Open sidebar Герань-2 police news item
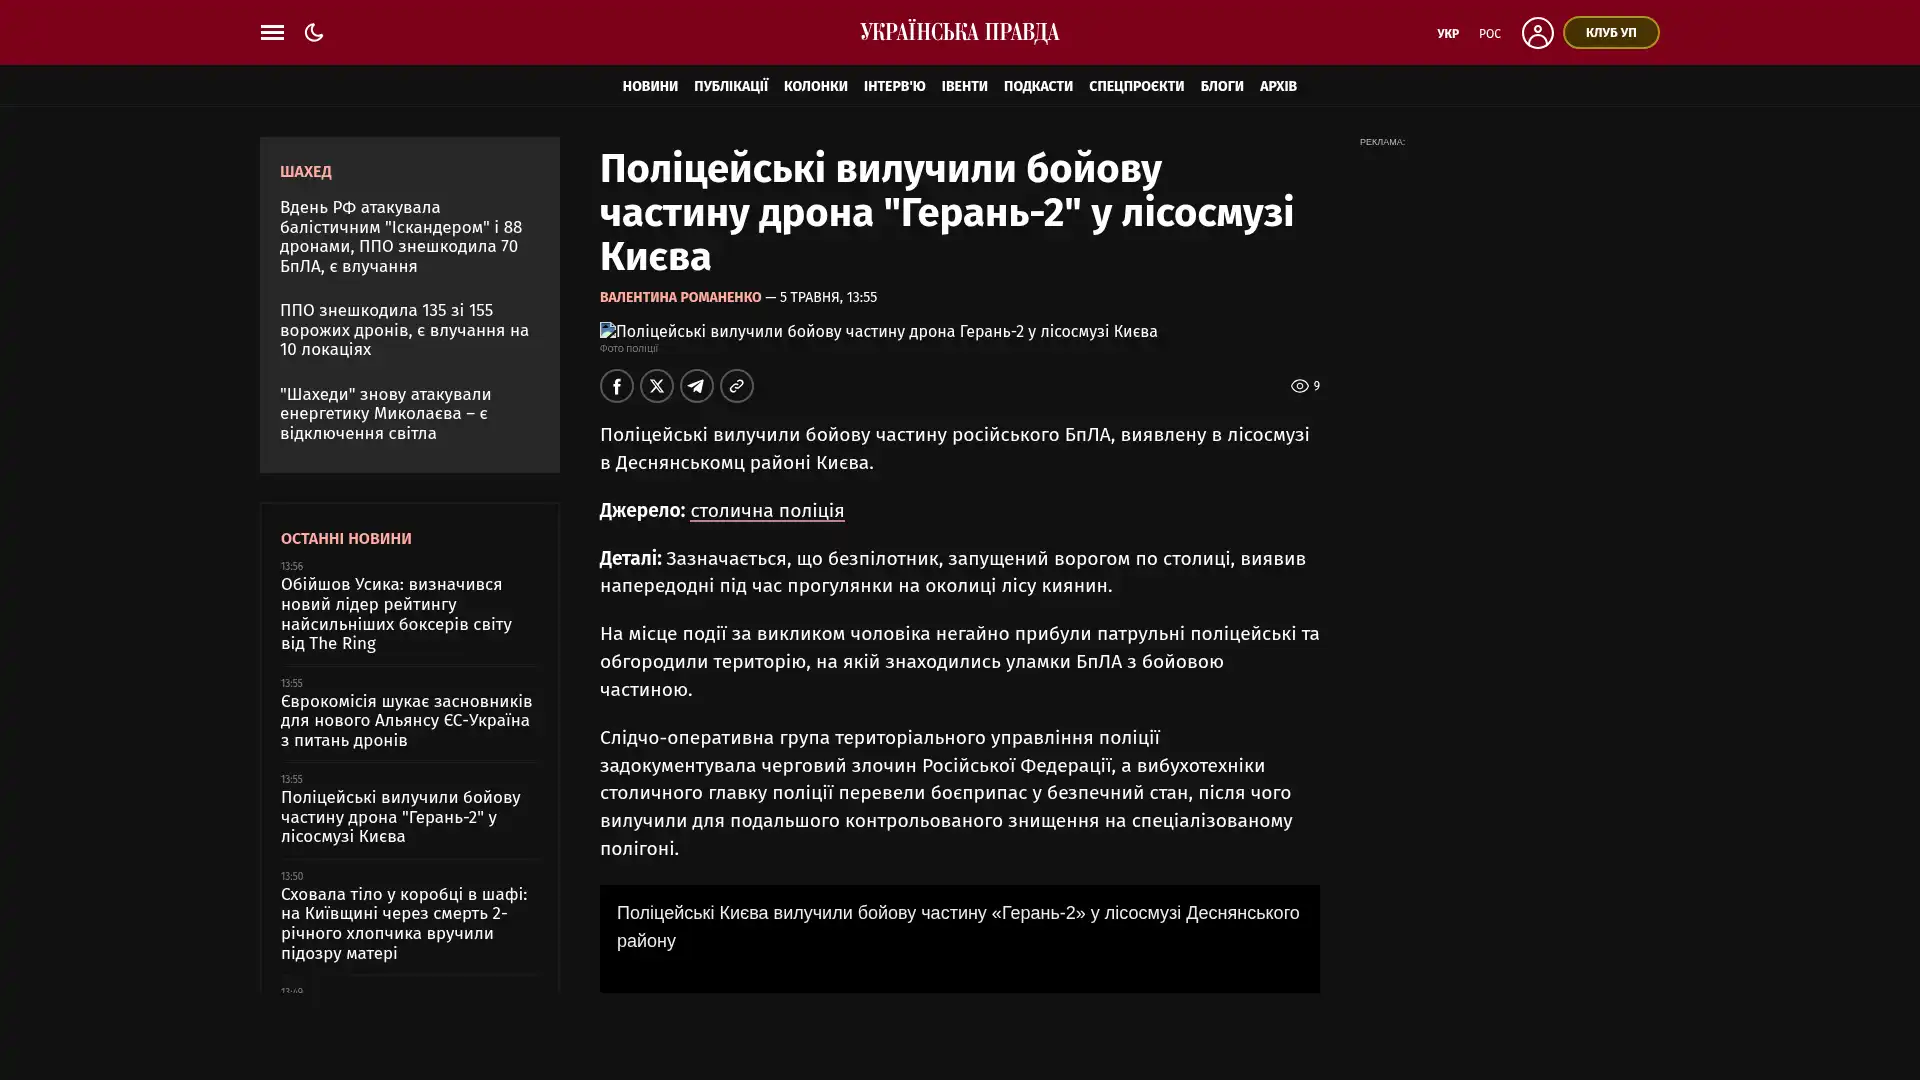 pos(401,817)
